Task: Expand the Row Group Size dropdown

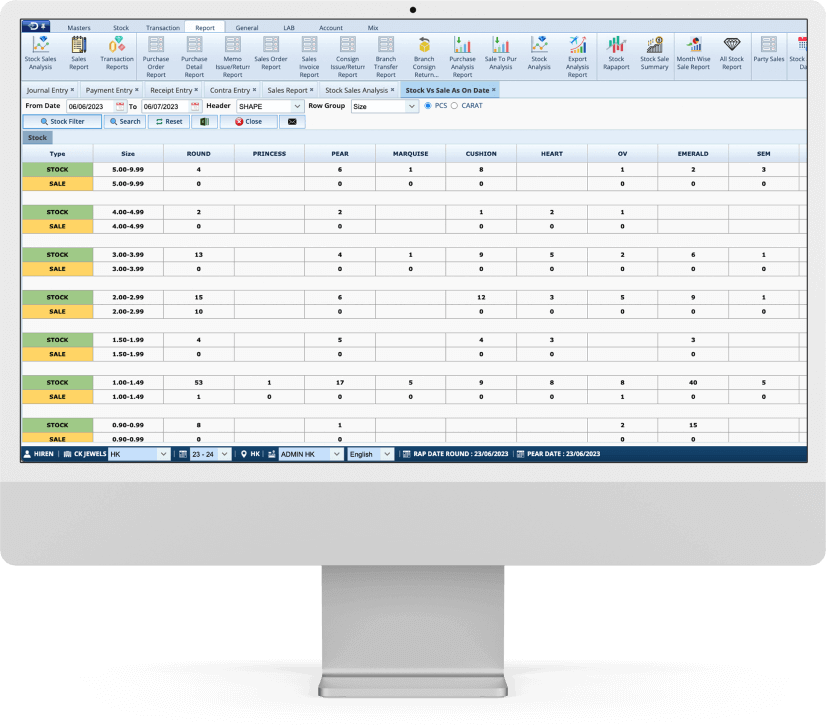Action: 412,106
